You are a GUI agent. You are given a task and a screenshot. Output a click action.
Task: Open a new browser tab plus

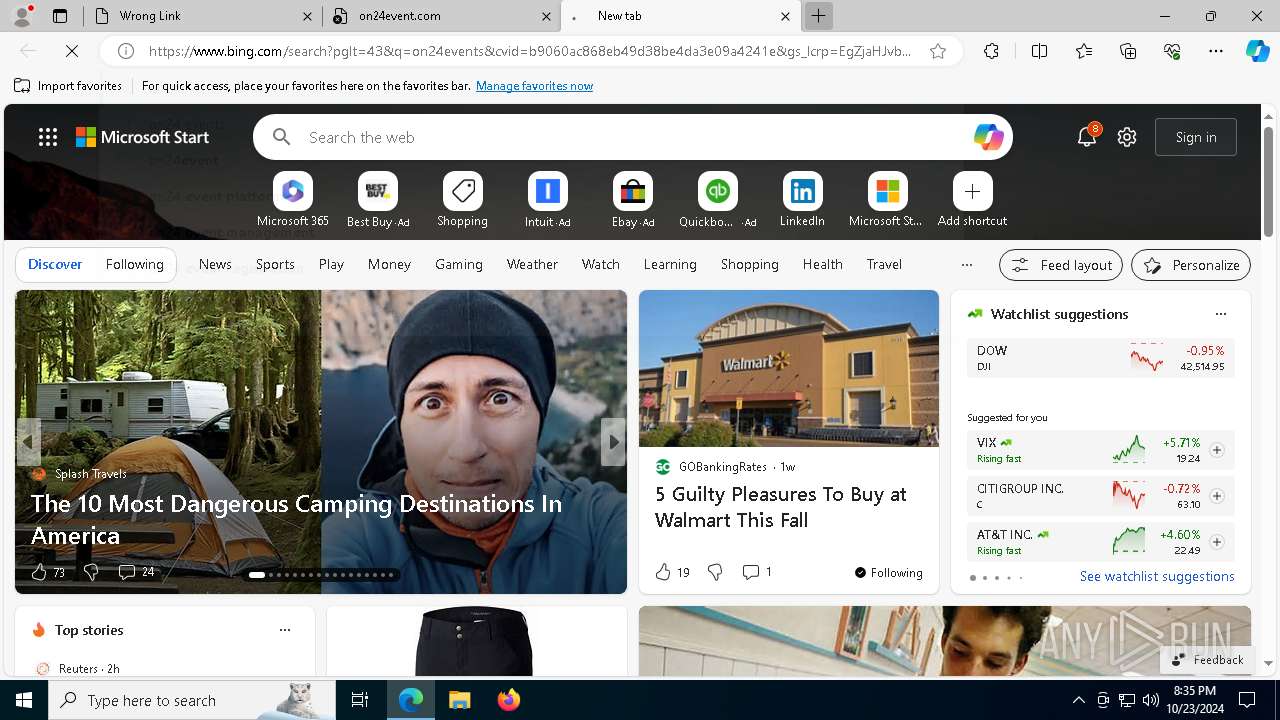pos(818,16)
